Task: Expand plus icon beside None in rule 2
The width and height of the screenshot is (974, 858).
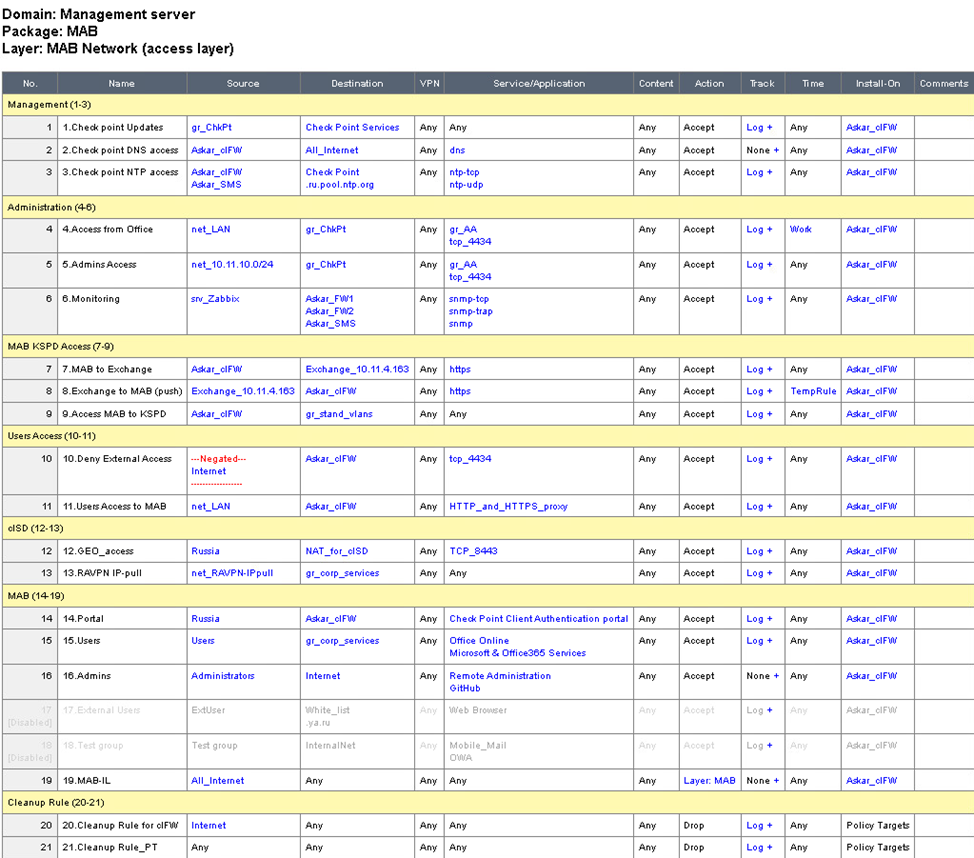Action: point(776,150)
